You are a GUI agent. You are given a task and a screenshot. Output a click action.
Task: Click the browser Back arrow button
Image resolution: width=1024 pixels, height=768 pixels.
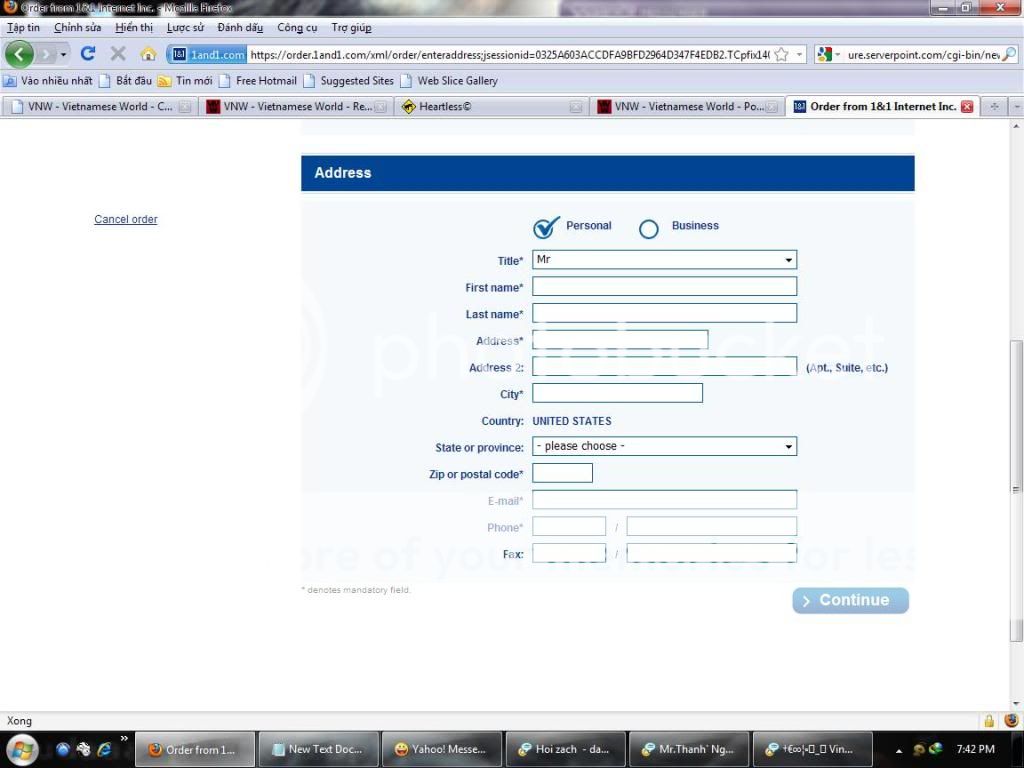click(19, 54)
